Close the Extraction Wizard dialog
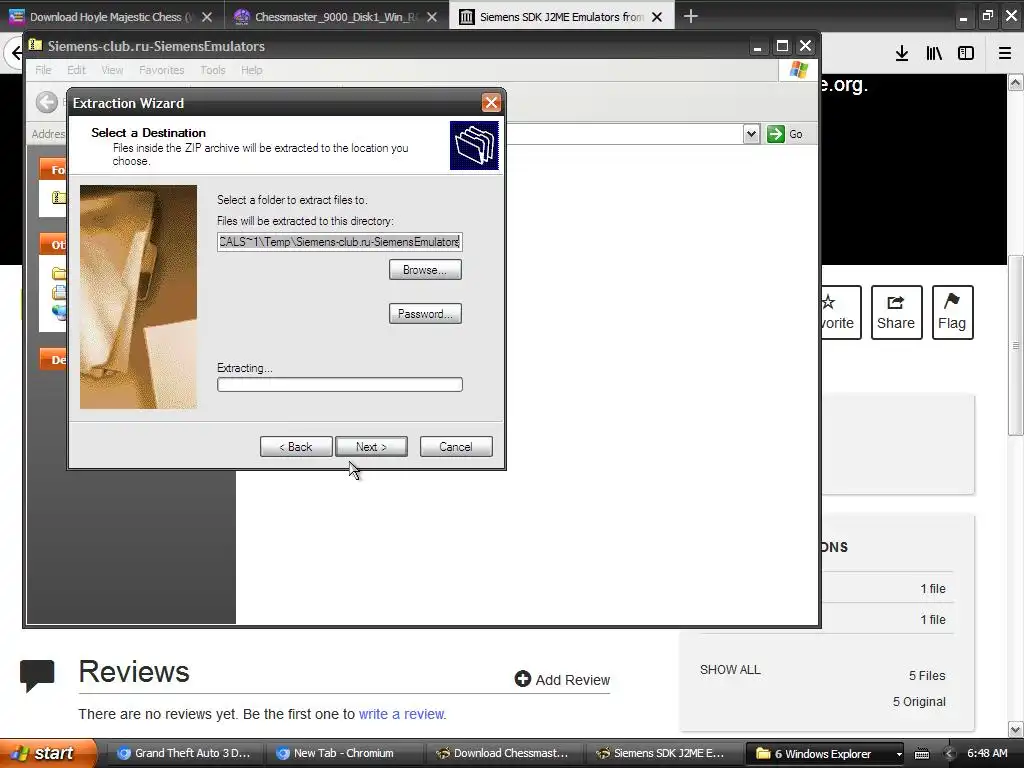 491,103
